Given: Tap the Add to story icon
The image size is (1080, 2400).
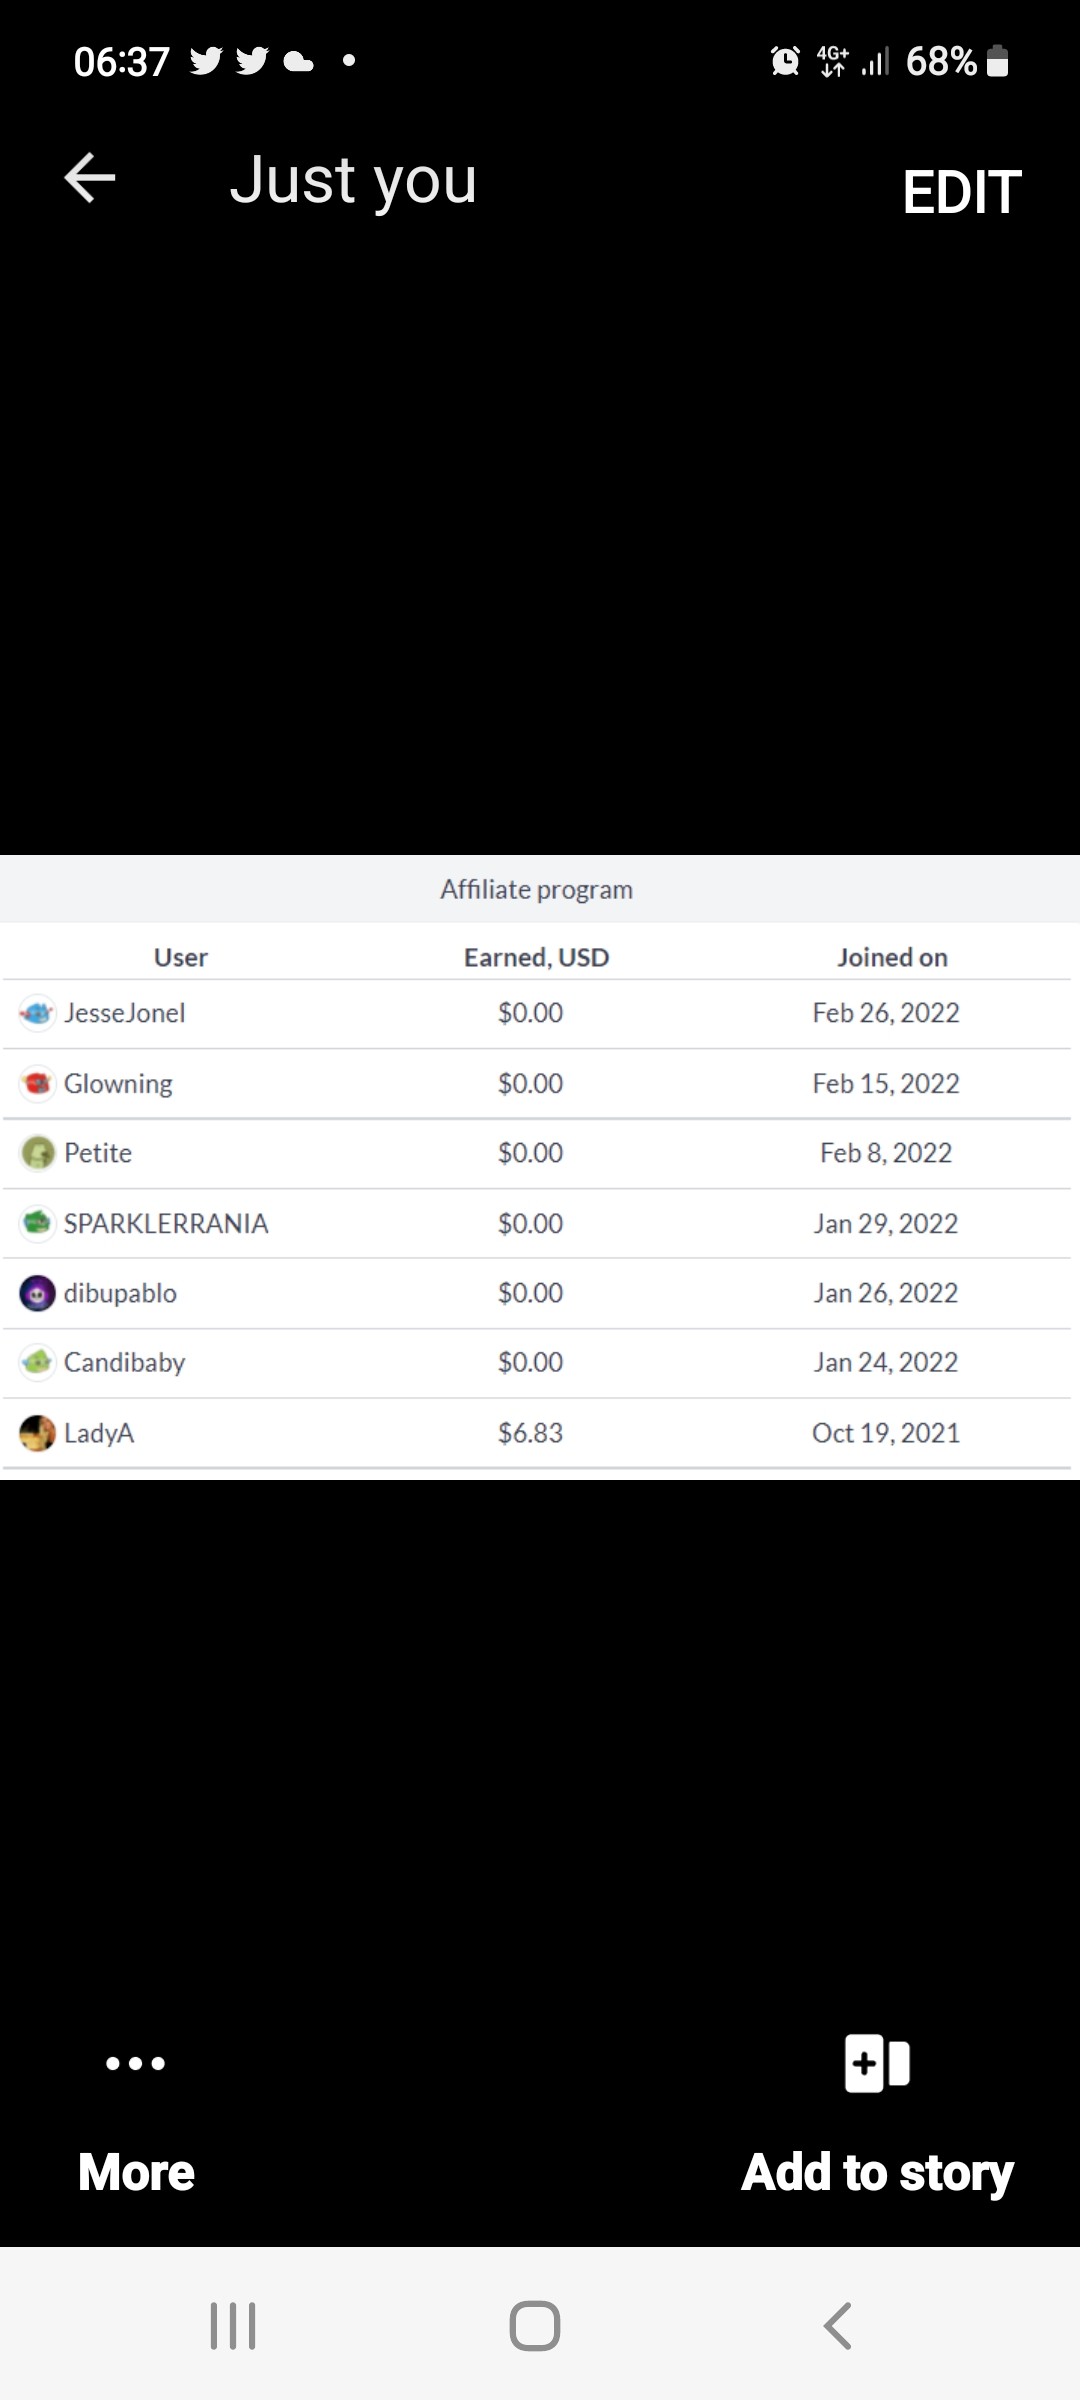Looking at the screenshot, I should click(877, 2063).
